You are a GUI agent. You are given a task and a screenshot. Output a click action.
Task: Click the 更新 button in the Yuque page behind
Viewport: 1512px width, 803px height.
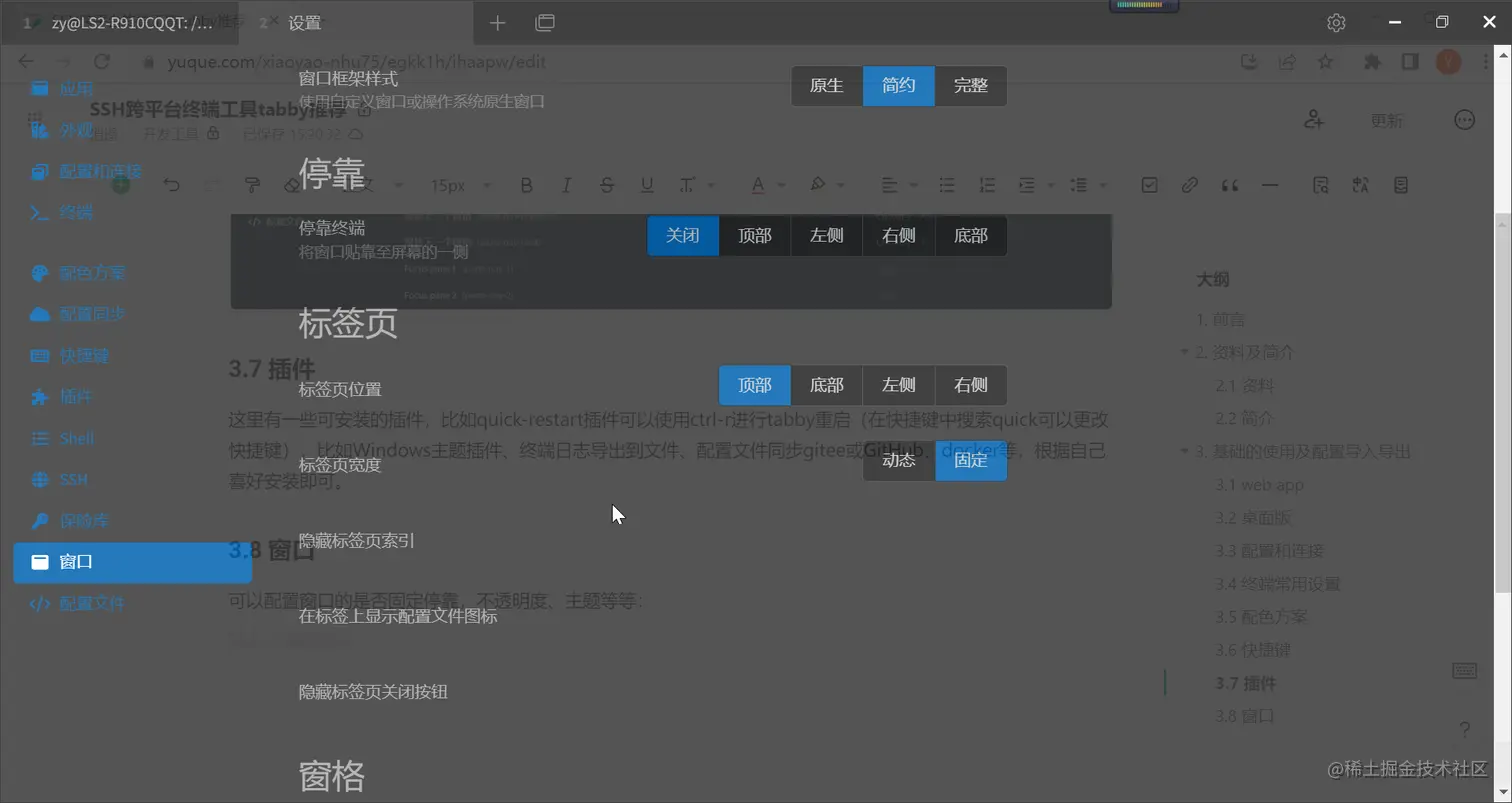pyautogui.click(x=1386, y=120)
